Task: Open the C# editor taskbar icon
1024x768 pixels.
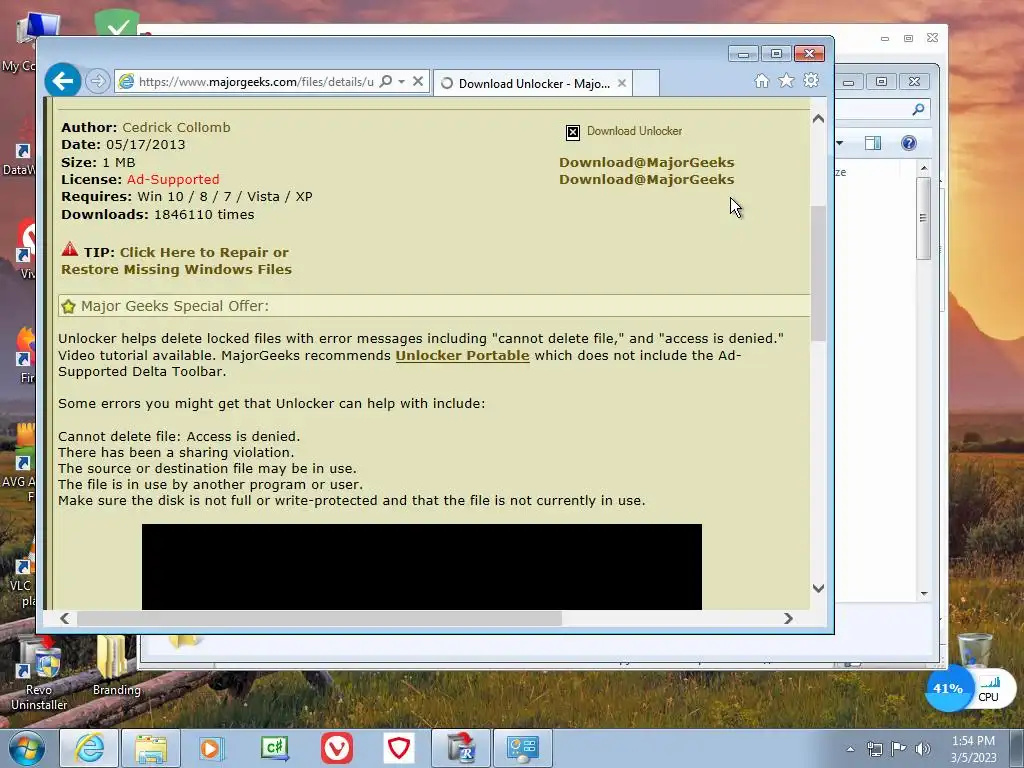Action: [x=274, y=748]
